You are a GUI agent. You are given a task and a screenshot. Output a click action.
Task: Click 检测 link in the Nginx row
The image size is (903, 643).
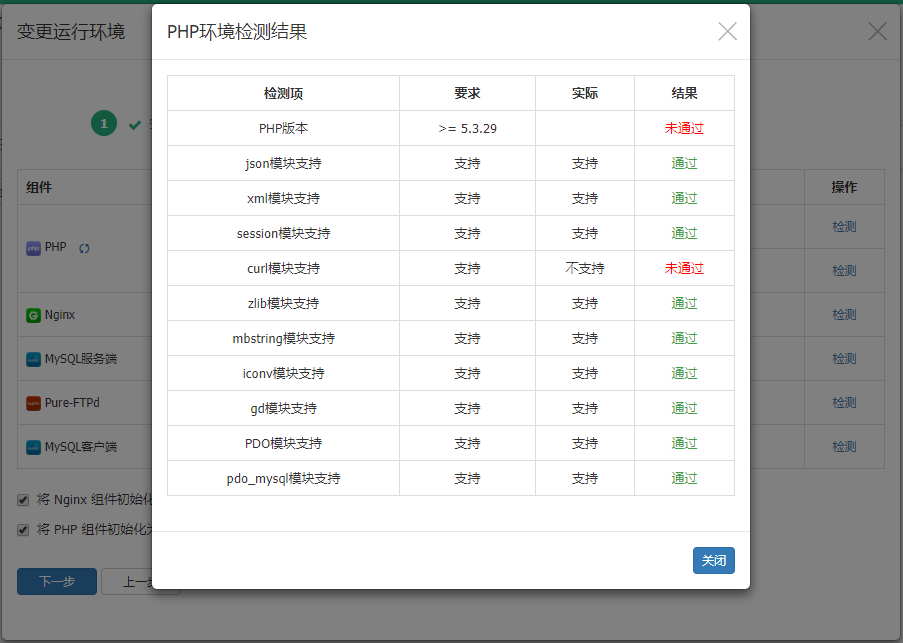click(x=844, y=315)
